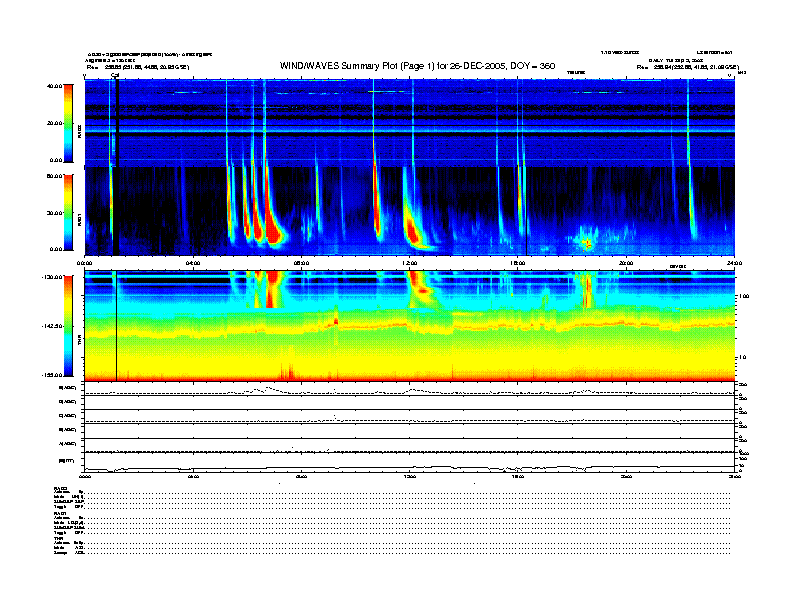Select the 04:00 tick under the RAD1 spectrogram

[193, 263]
